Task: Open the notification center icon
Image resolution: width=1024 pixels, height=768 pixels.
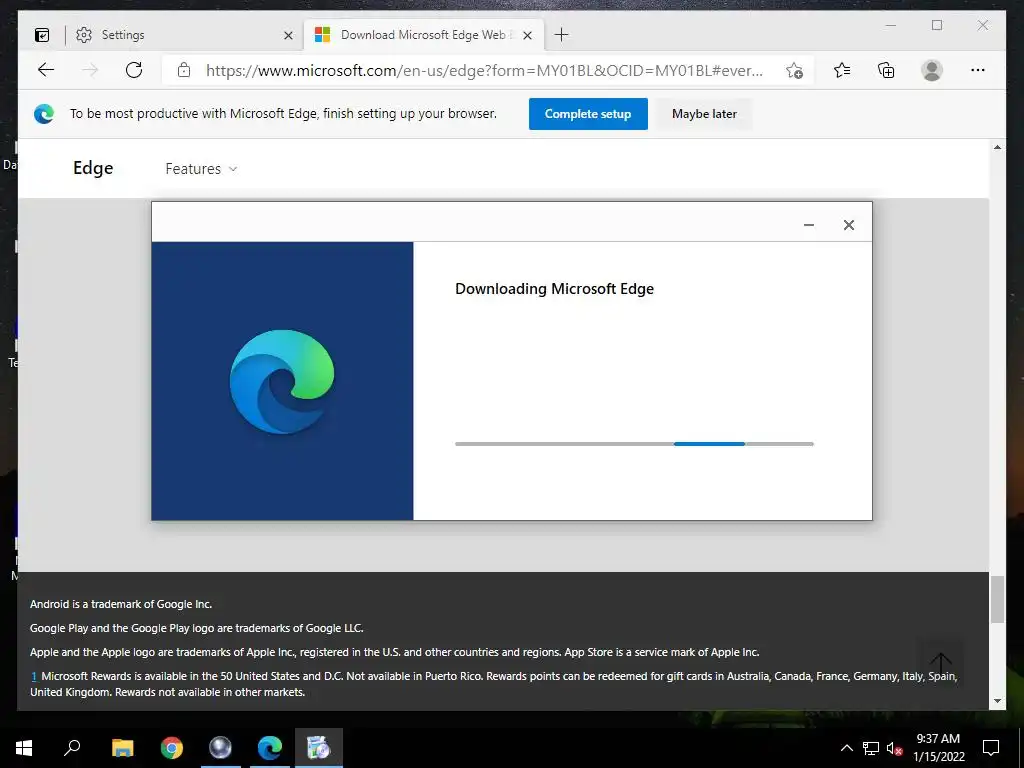Action: pyautogui.click(x=991, y=748)
